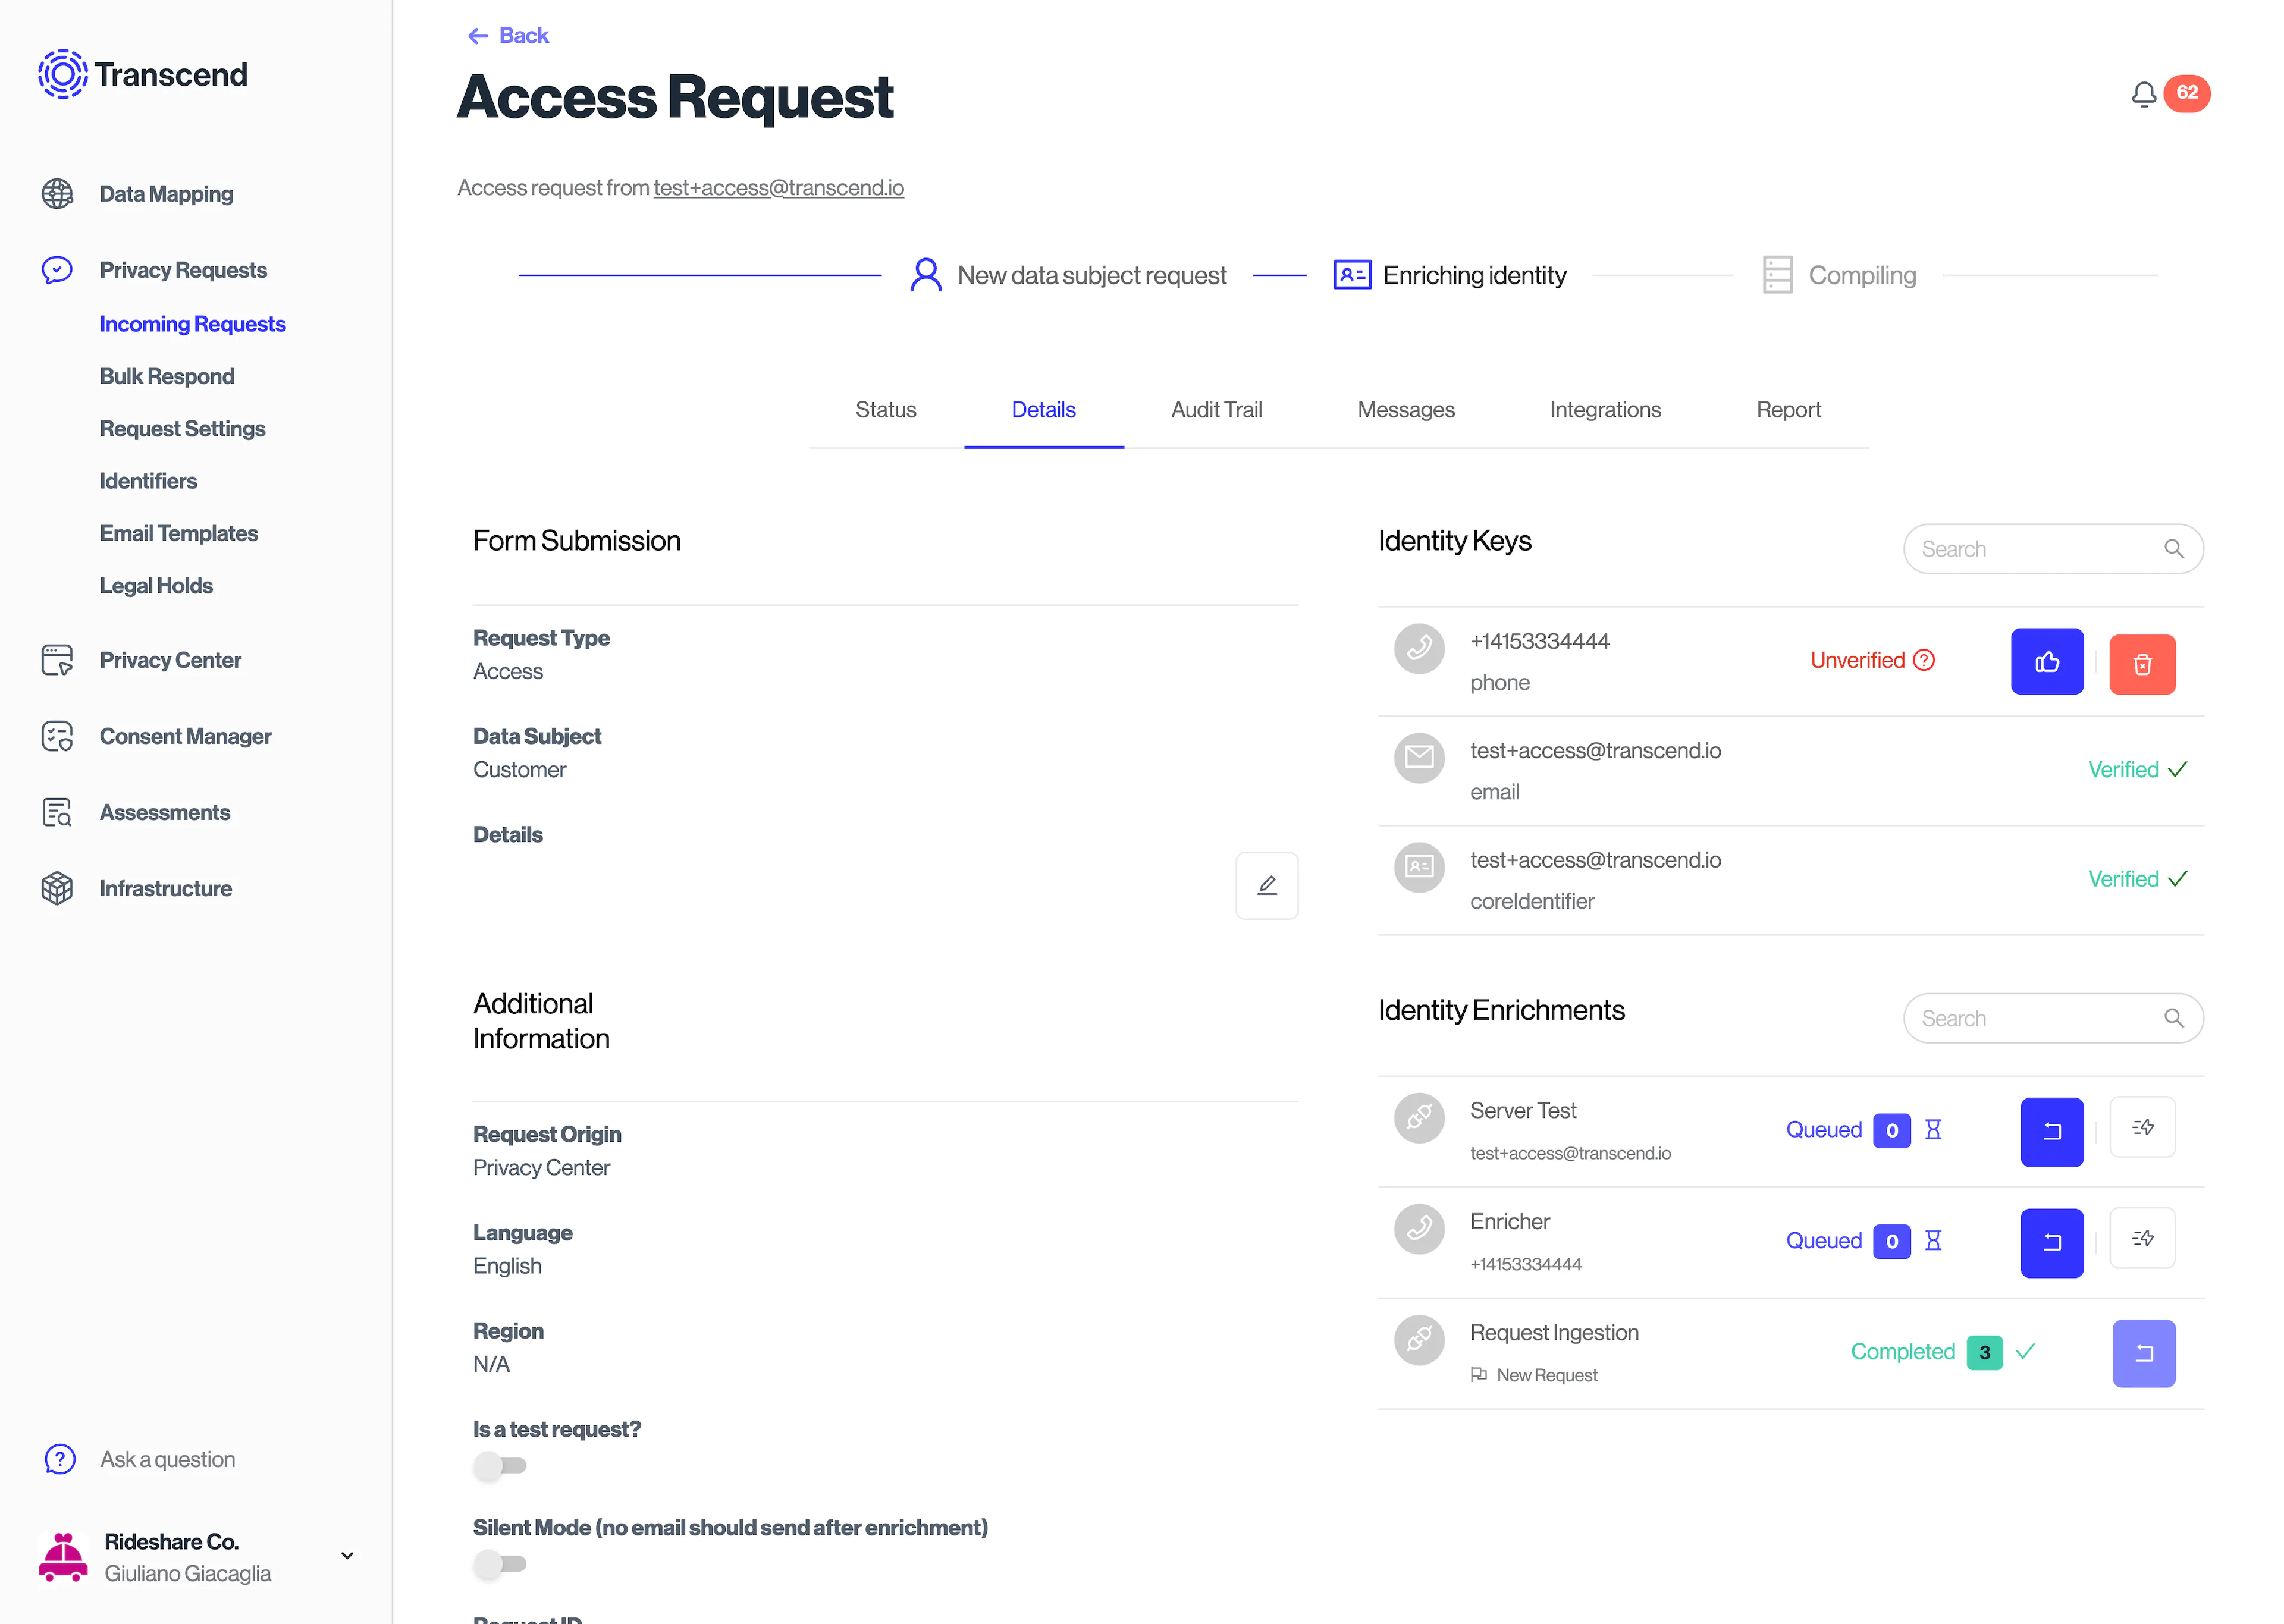
Task: Open Incoming Requests in sidebar
Action: click(x=193, y=324)
